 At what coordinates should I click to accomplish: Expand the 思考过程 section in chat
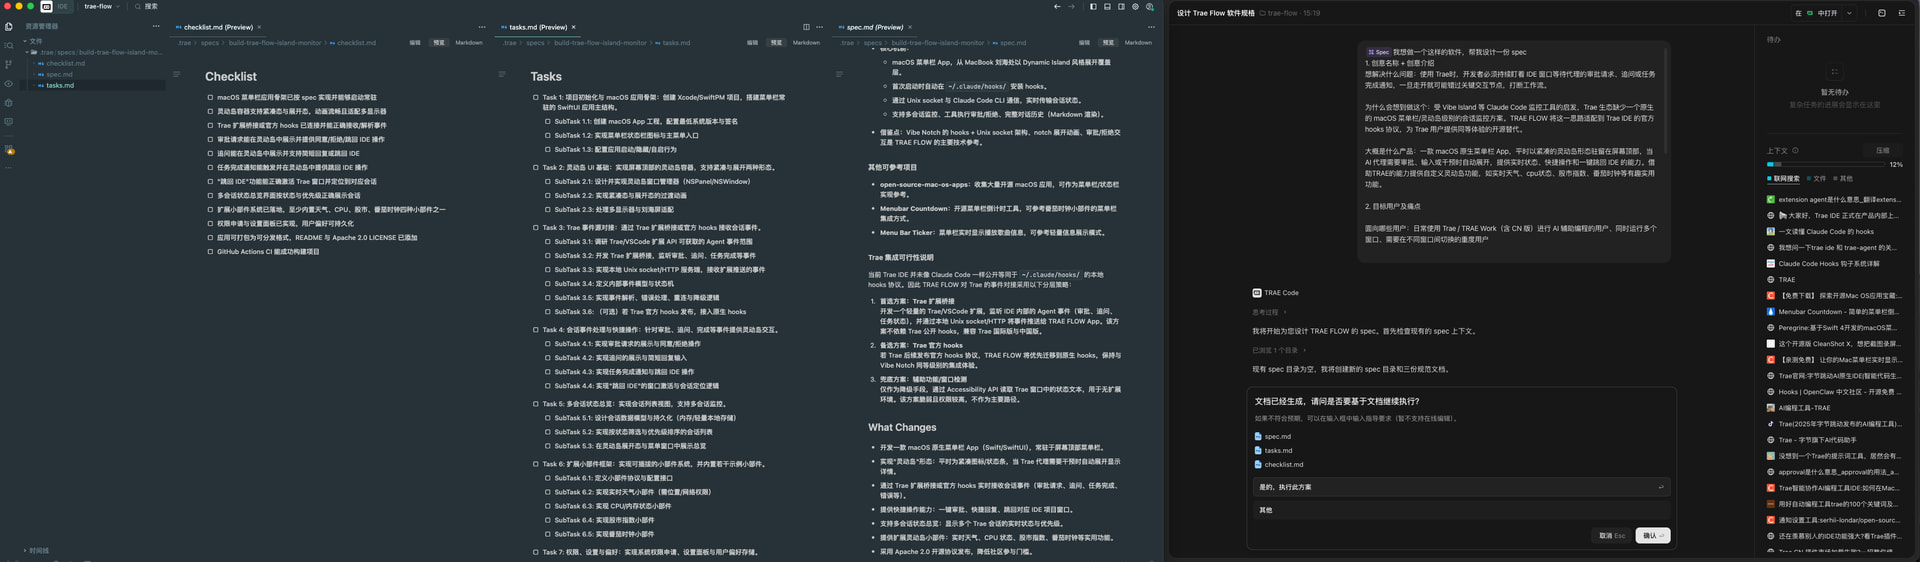point(1268,312)
